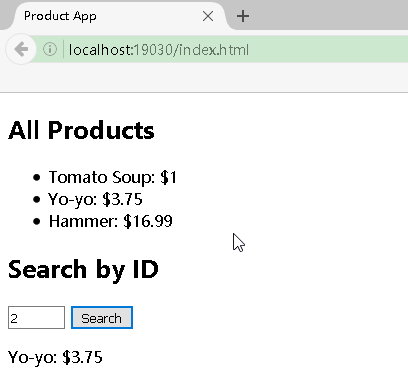Image resolution: width=408 pixels, height=379 pixels.
Task: Close the Product App tab
Action: (208, 16)
